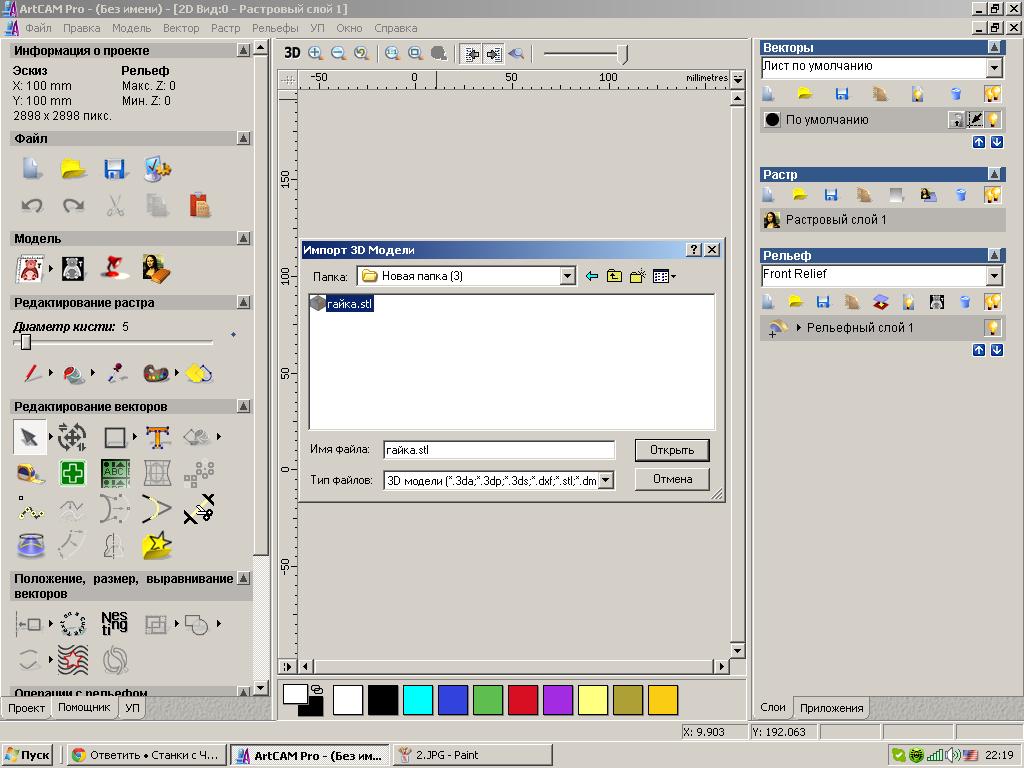Select гайка.stl file in list
This screenshot has height=768, width=1024.
342,304
